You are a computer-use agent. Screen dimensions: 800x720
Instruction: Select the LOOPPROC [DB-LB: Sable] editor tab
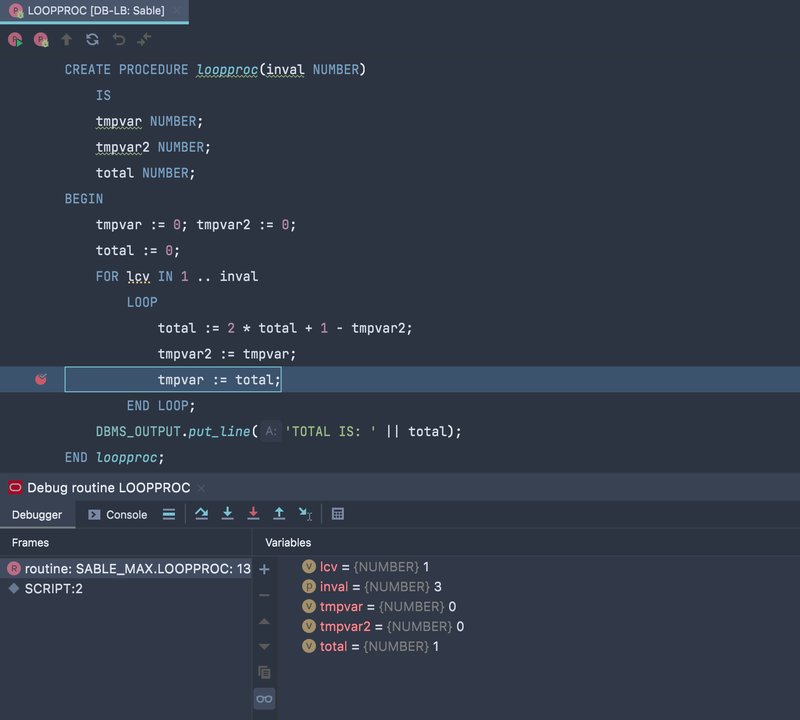tap(95, 11)
